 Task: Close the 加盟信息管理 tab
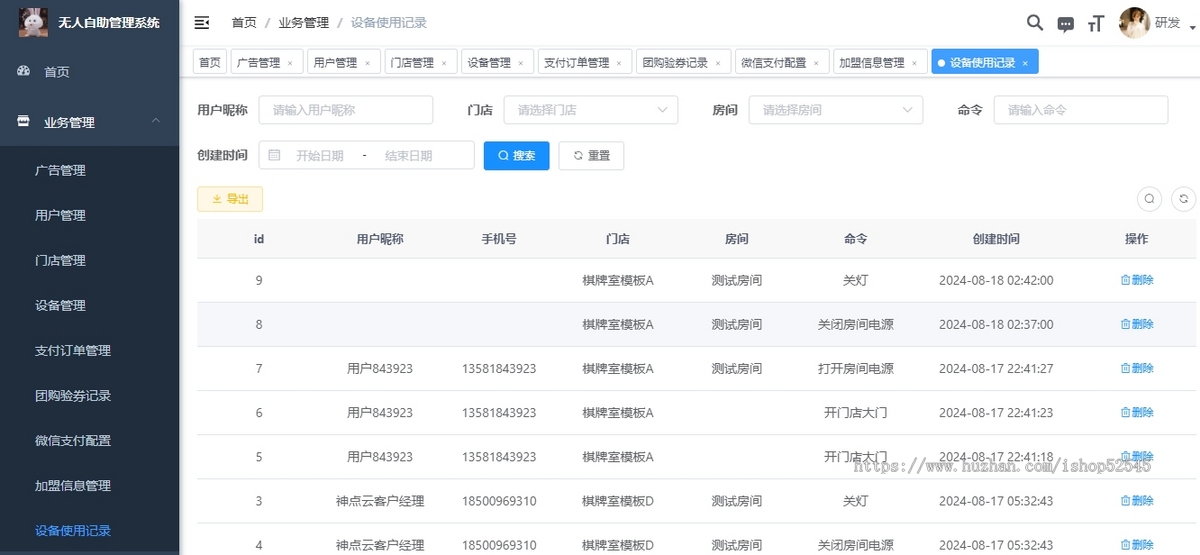point(914,63)
